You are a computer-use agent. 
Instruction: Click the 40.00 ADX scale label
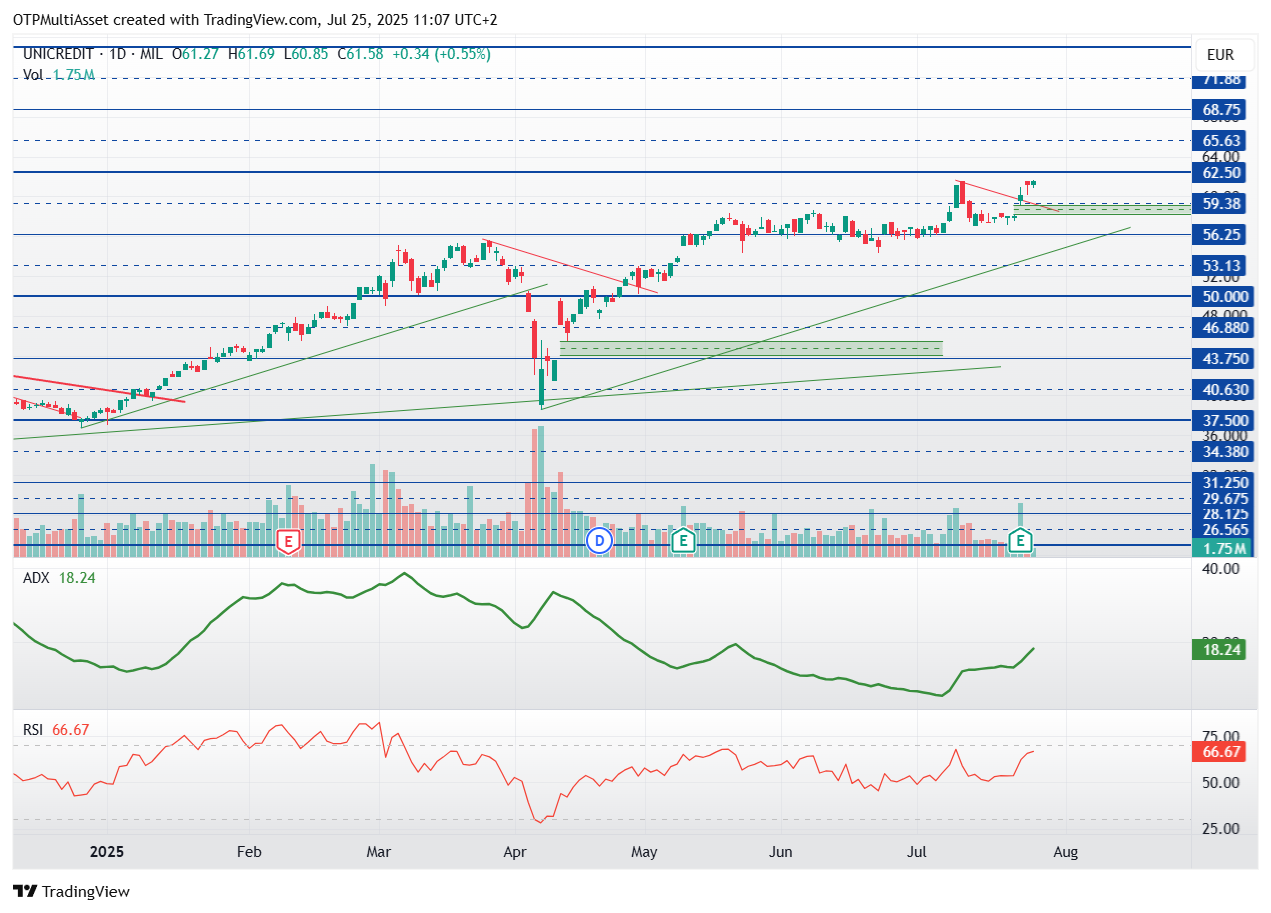[1219, 568]
